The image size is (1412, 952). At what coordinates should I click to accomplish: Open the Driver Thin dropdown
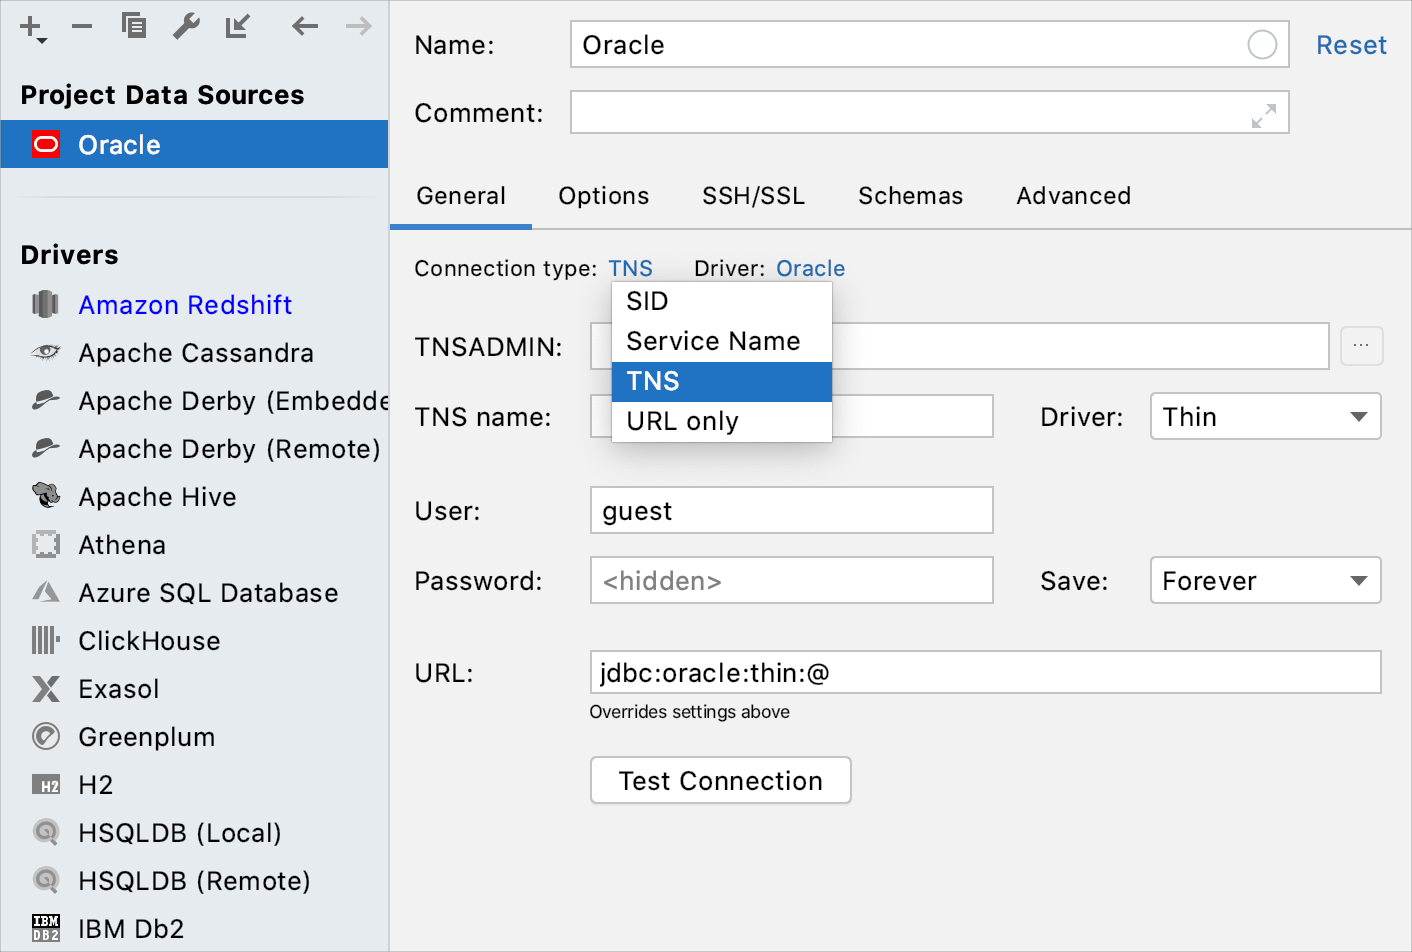(x=1265, y=416)
